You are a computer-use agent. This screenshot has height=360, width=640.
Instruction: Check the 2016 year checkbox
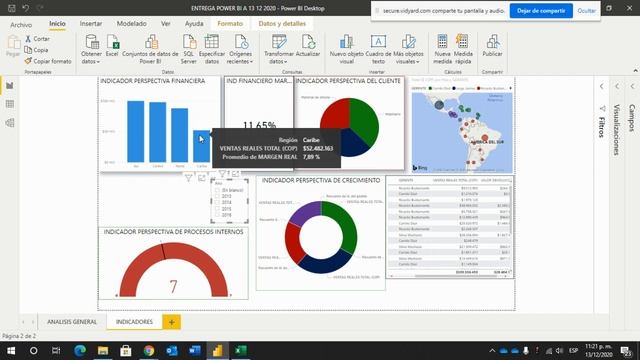pos(218,215)
